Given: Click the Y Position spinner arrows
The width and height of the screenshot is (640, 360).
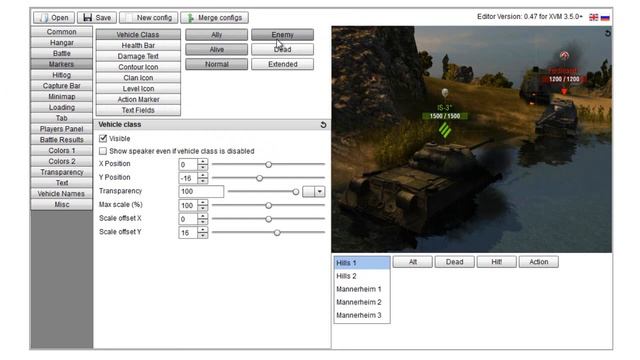Looking at the screenshot, I should (x=202, y=178).
